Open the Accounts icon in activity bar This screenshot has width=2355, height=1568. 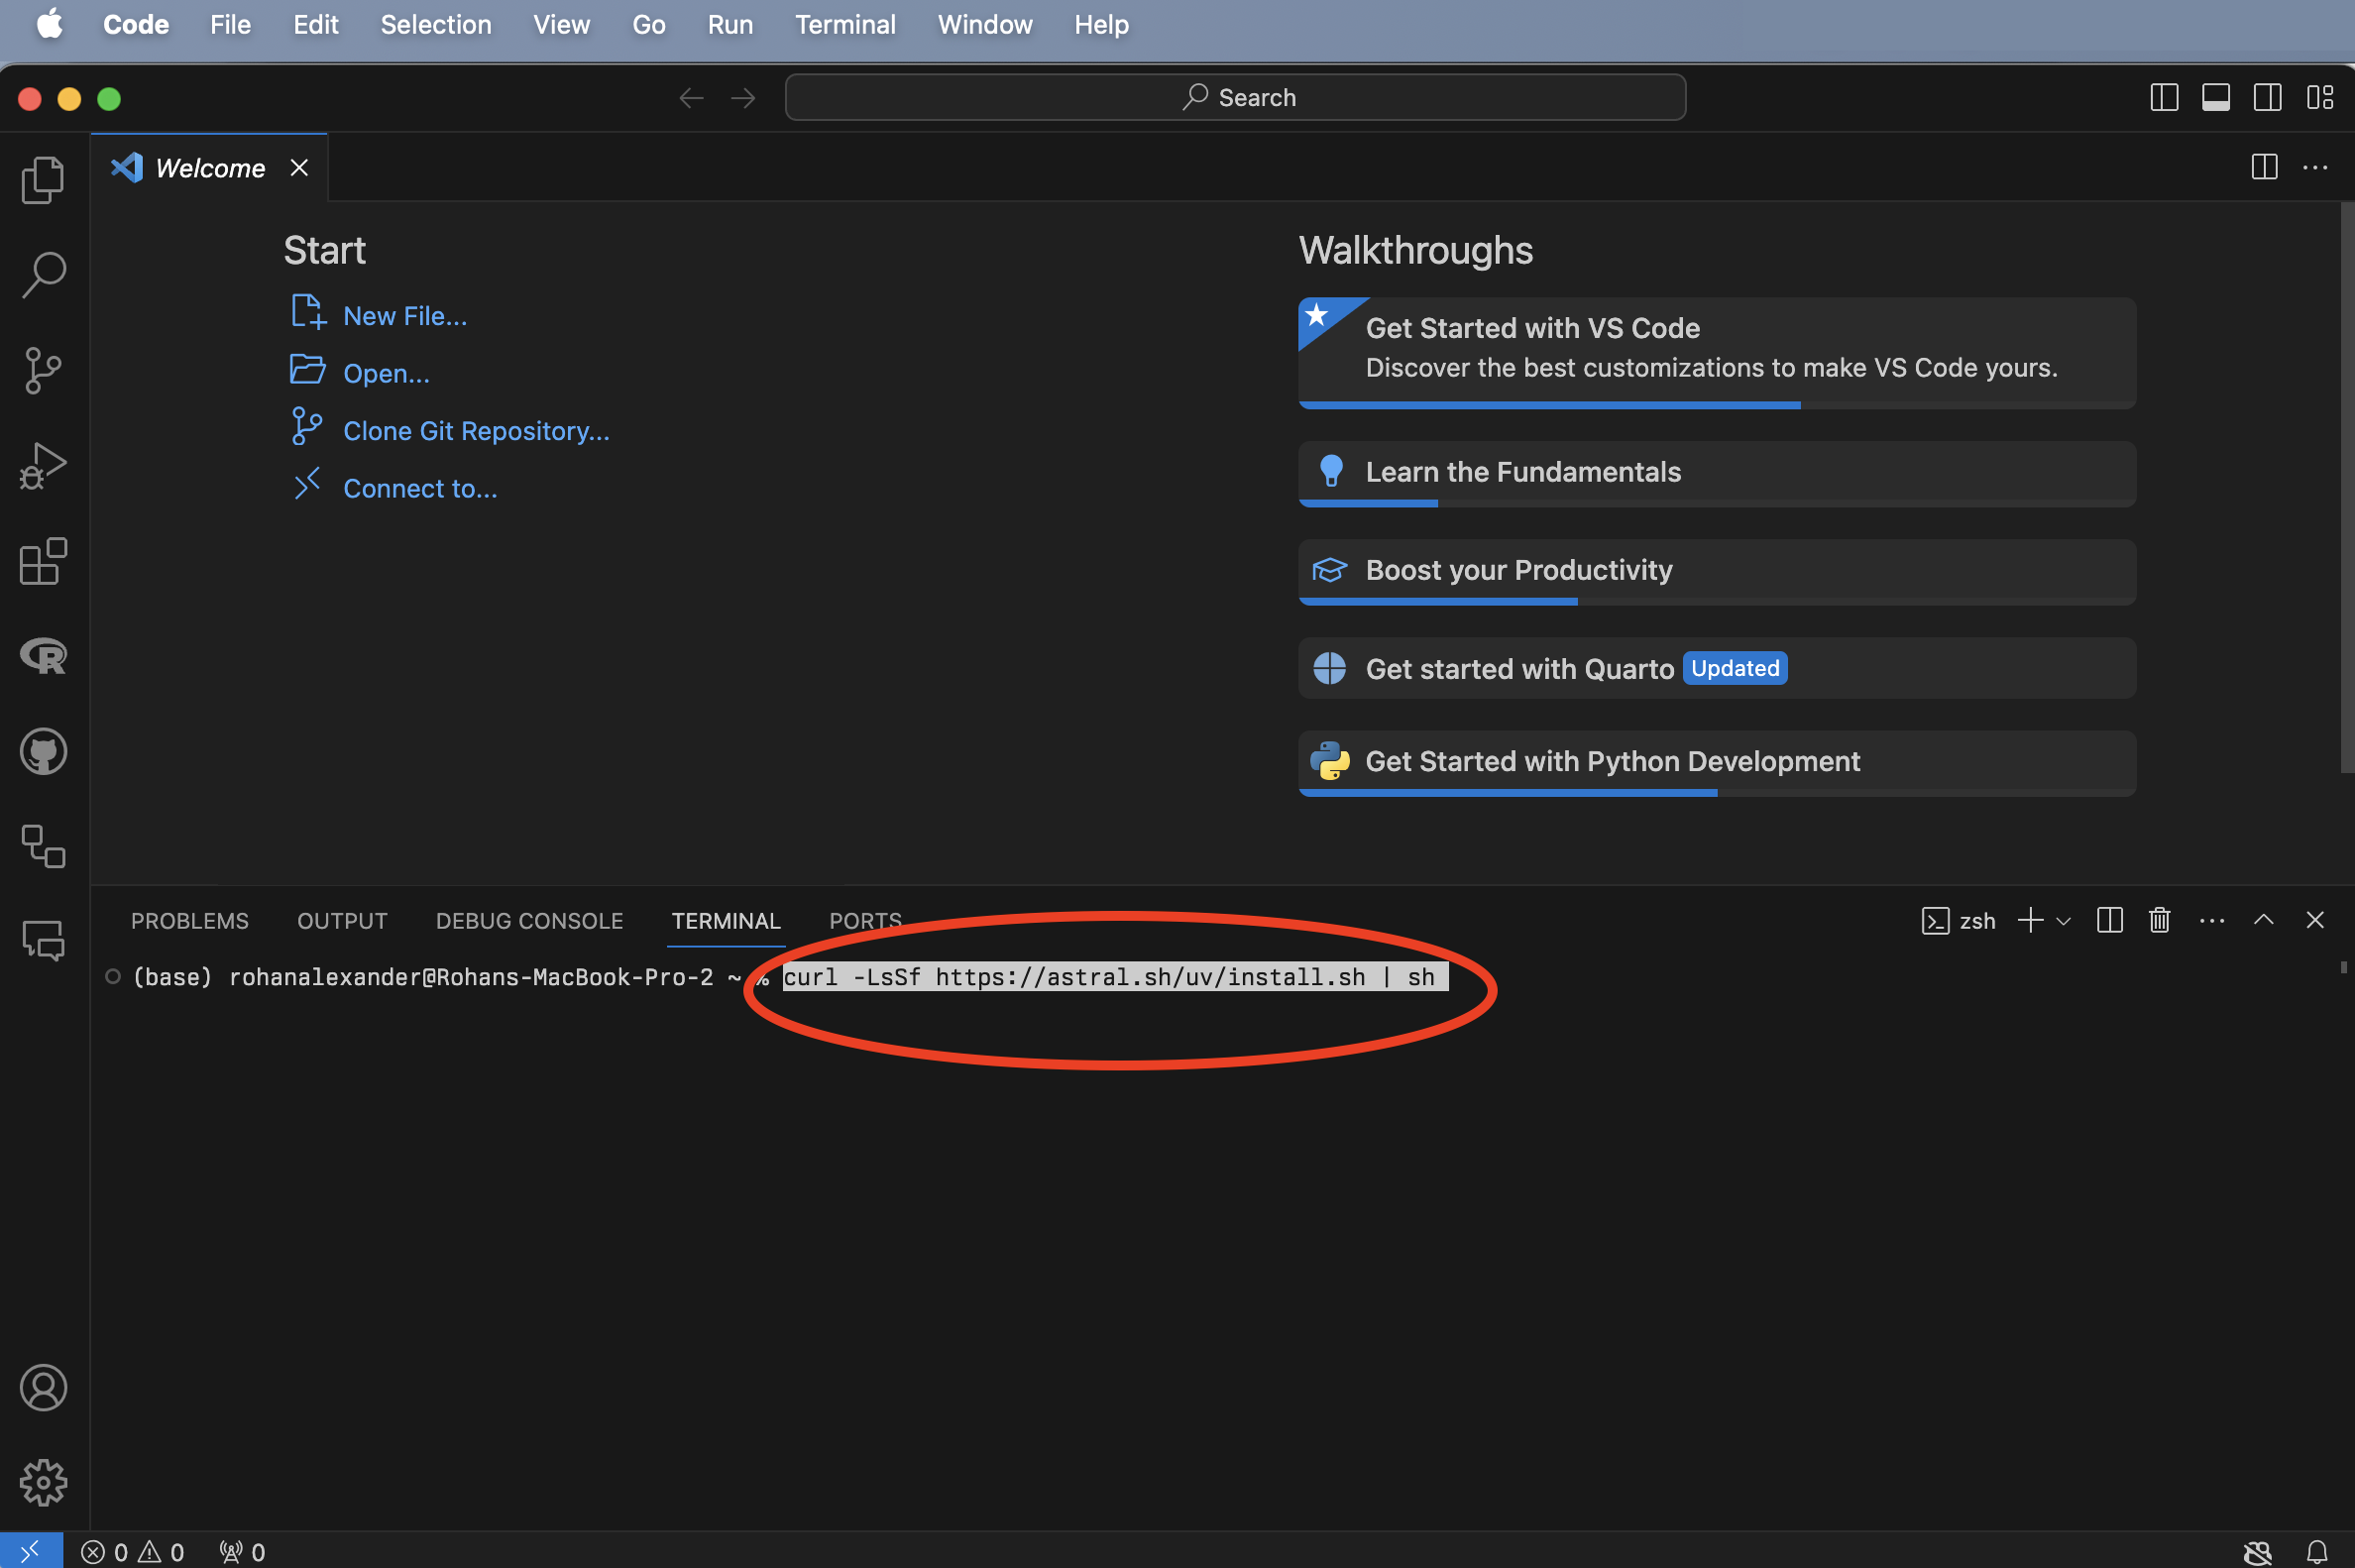43,1387
